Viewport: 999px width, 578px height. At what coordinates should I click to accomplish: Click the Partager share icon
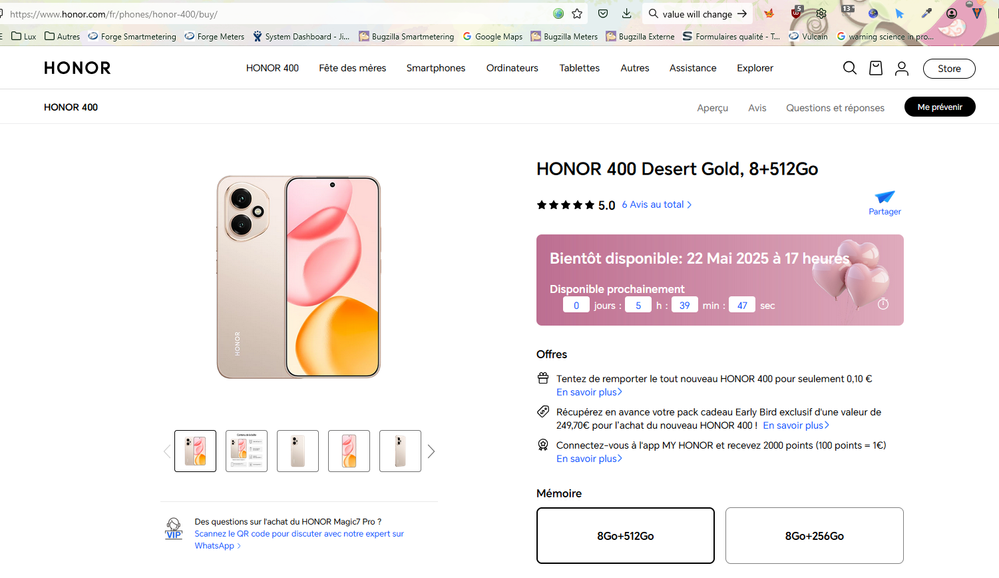pos(884,198)
